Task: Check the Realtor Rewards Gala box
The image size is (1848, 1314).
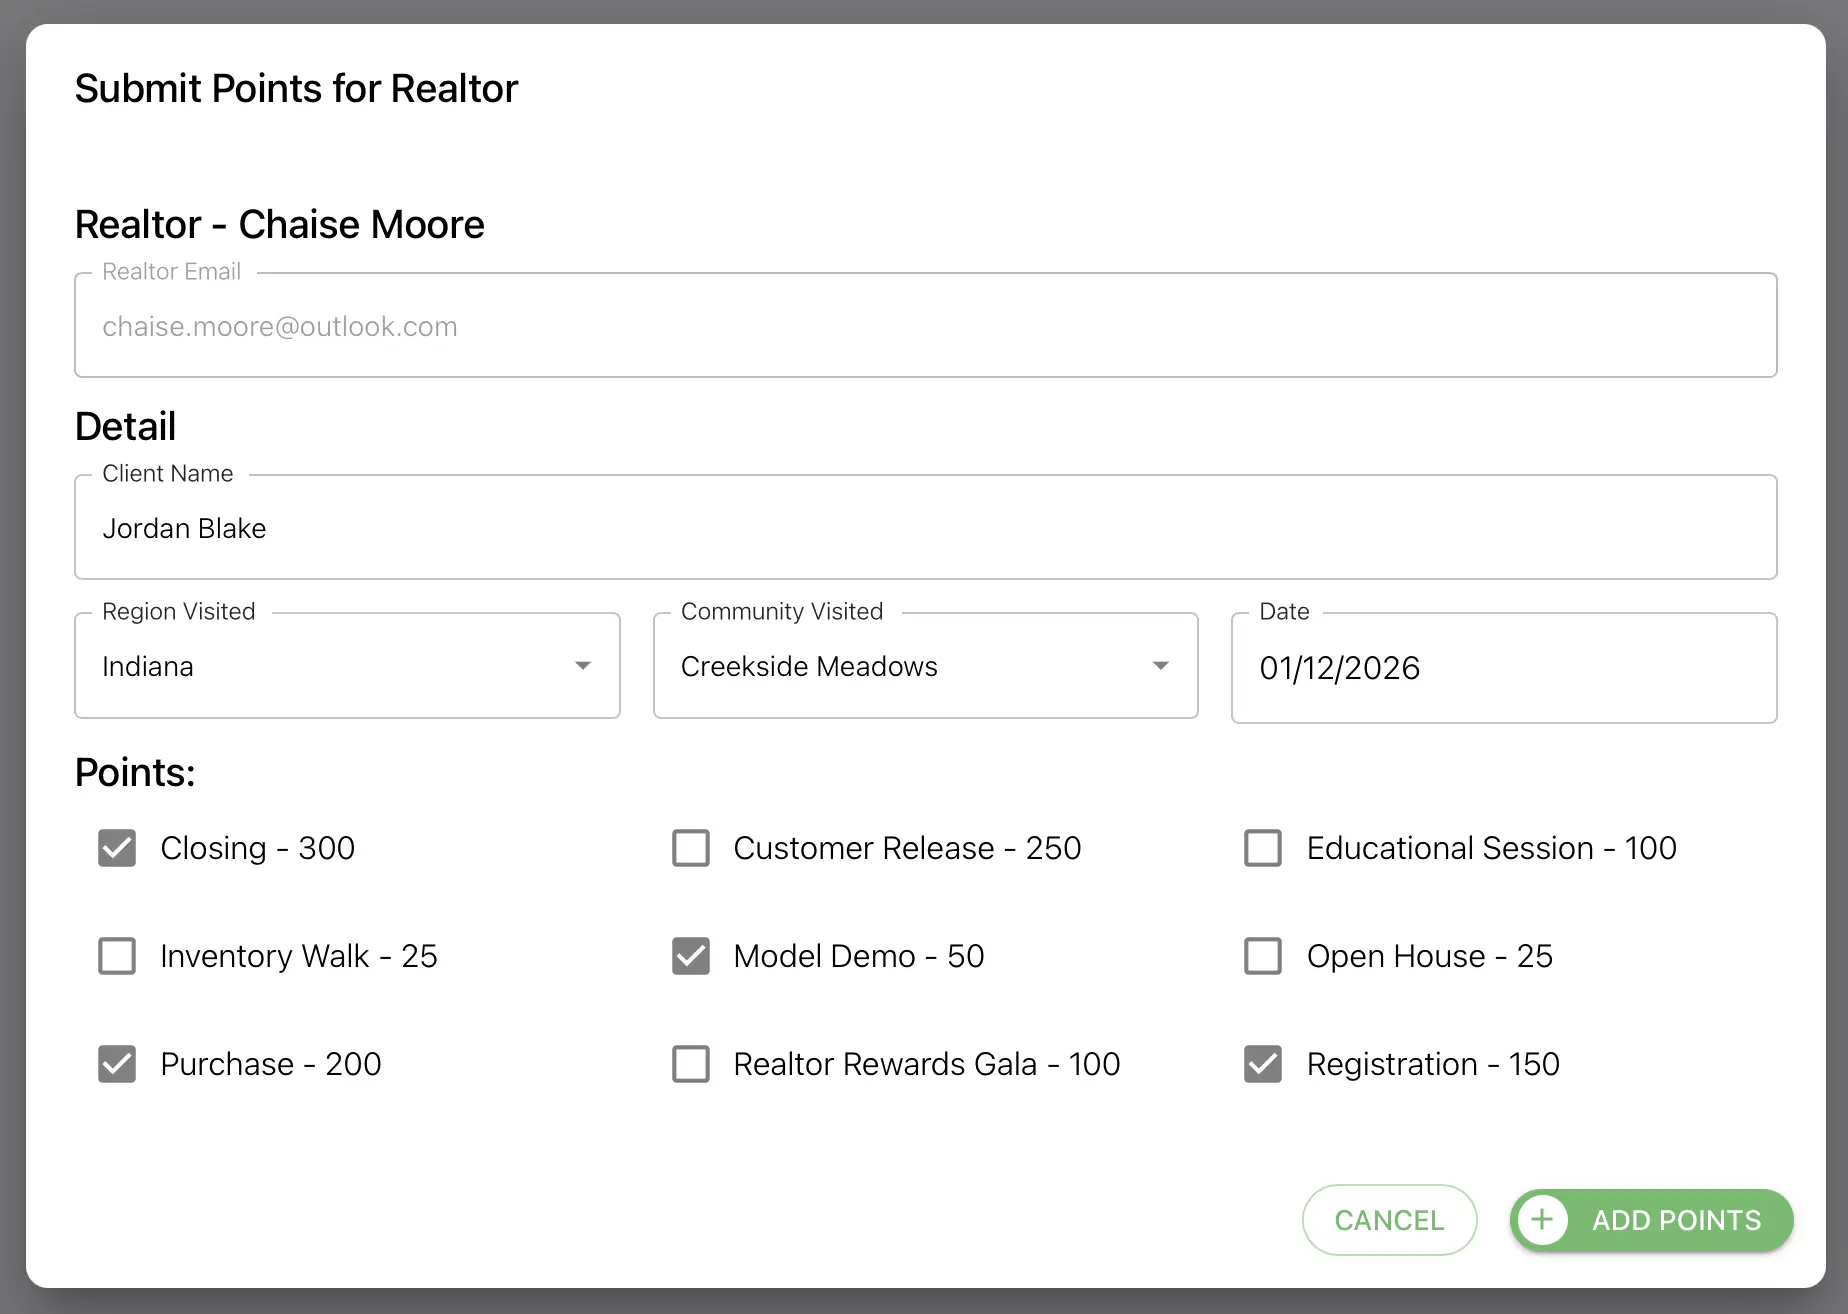Action: pos(691,1064)
